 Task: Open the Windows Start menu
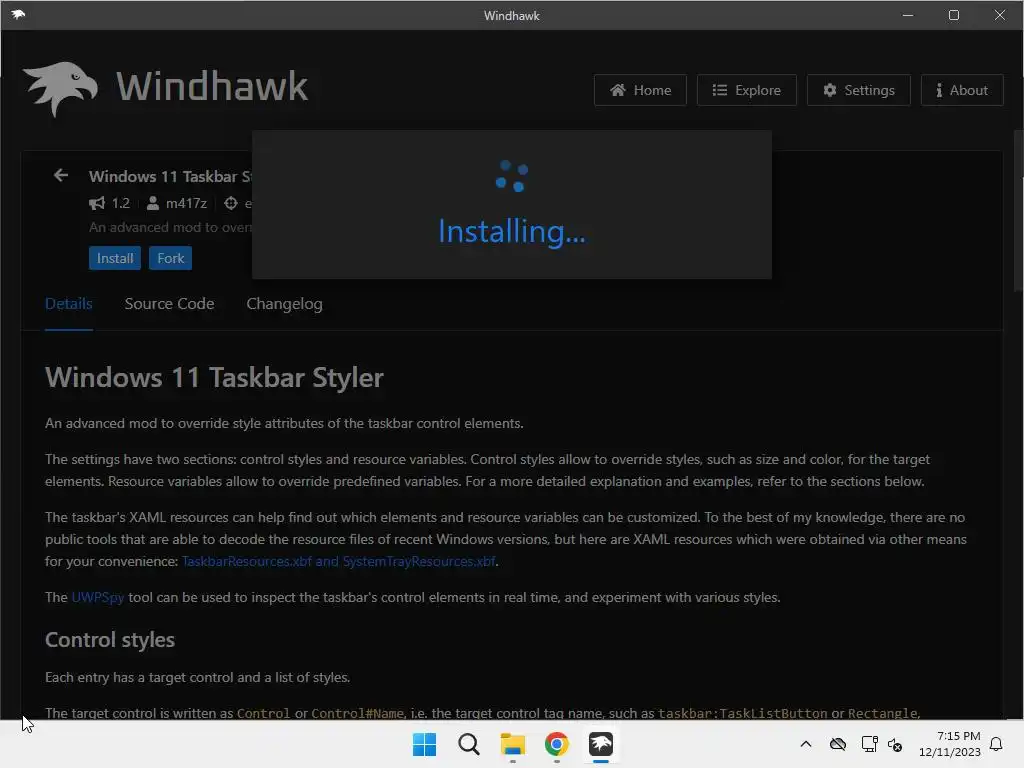[424, 744]
